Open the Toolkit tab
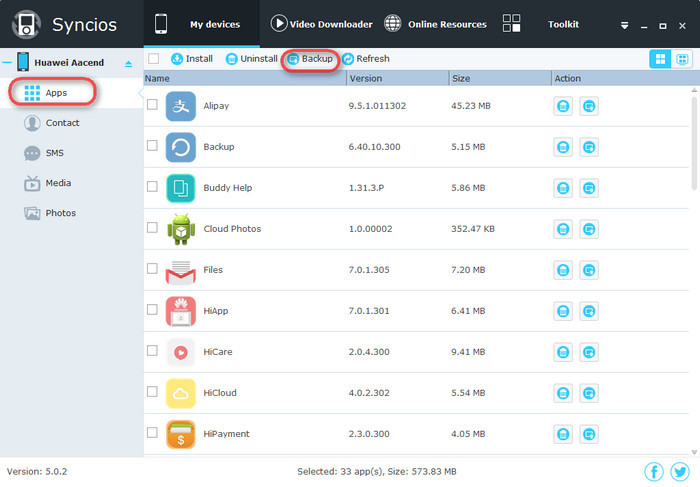The width and height of the screenshot is (700, 487). click(541, 24)
